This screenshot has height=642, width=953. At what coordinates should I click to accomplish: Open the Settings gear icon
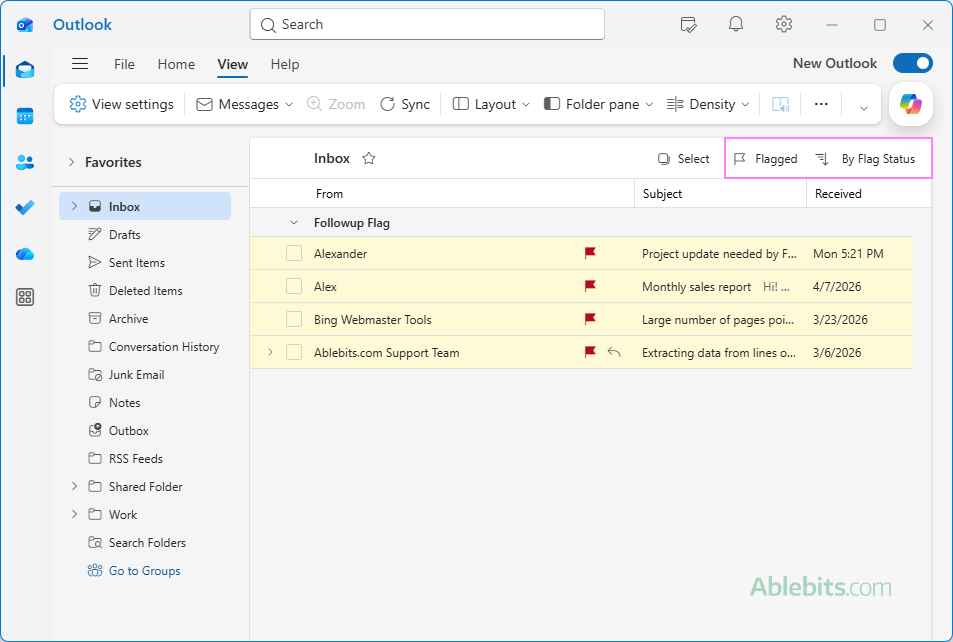coord(784,24)
